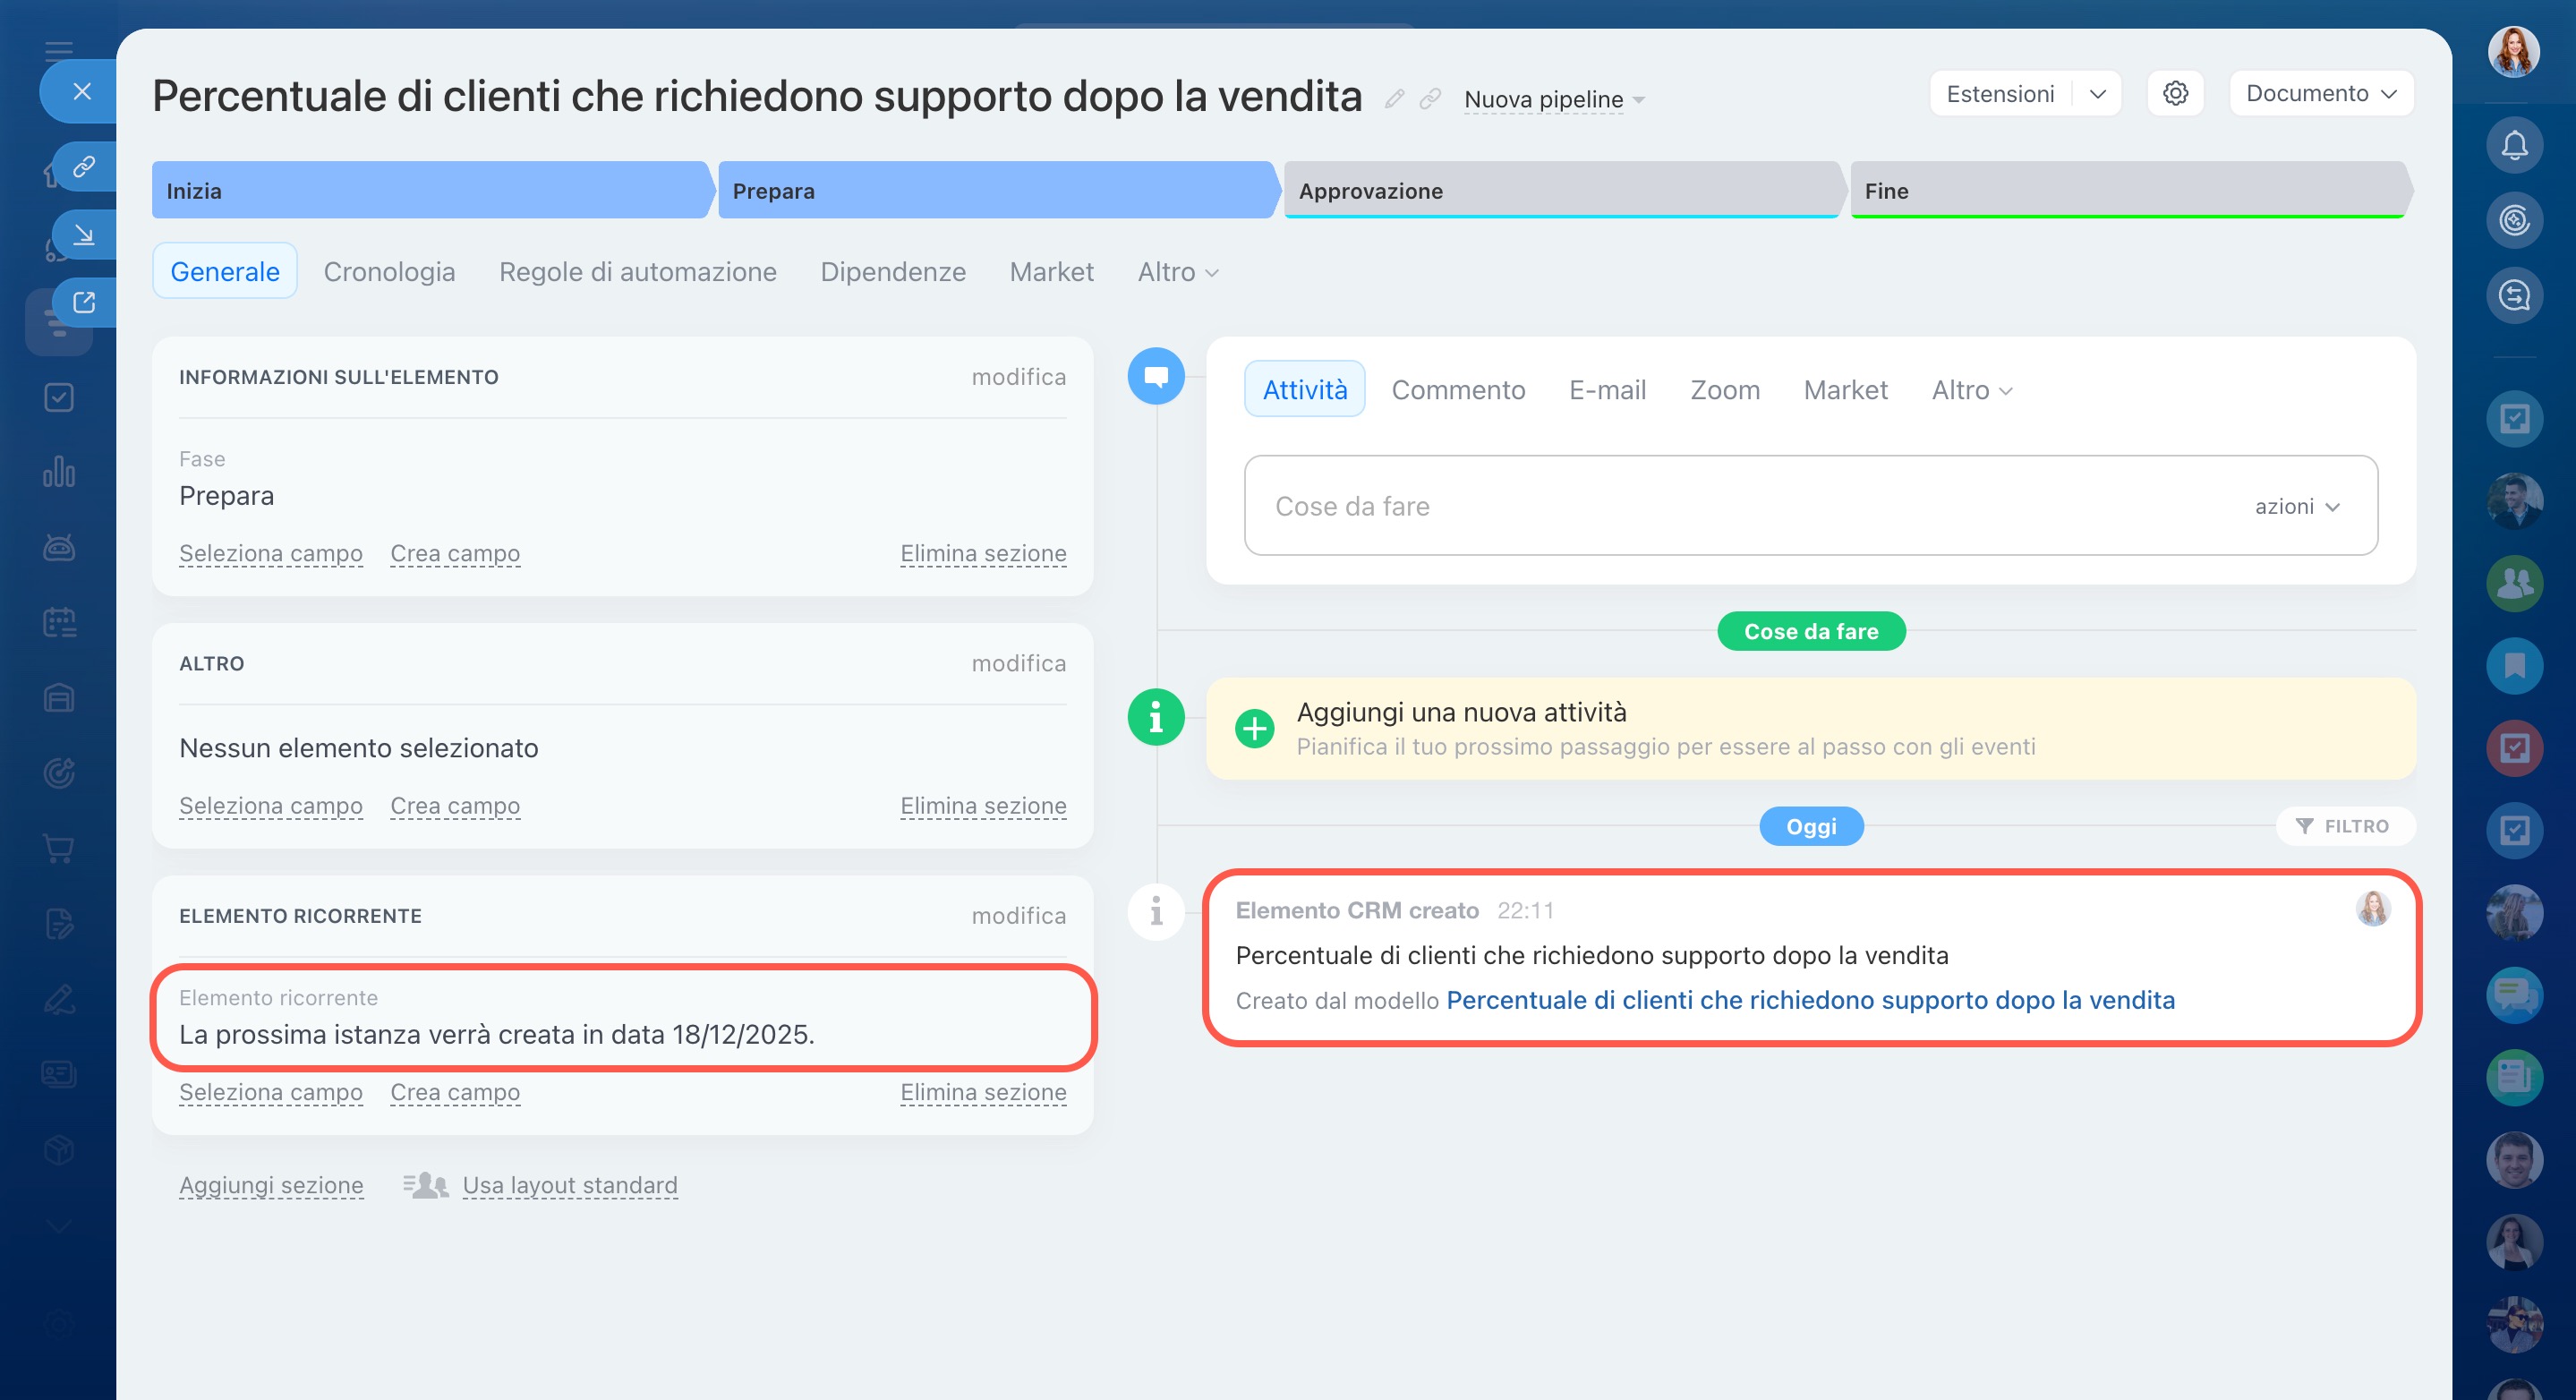Select the Commento tab
This screenshot has height=1400, width=2576.
(x=1457, y=389)
